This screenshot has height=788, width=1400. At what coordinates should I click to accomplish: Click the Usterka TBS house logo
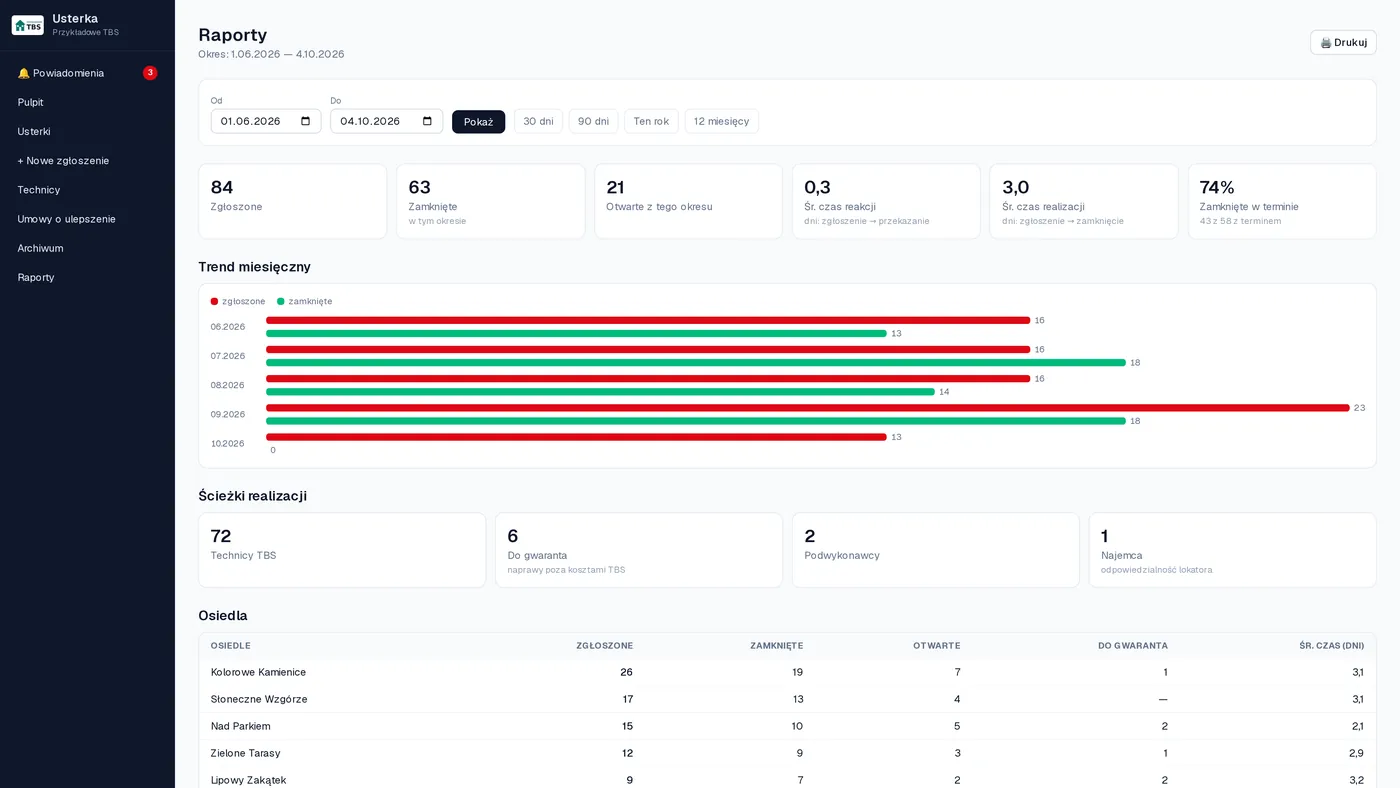tap(28, 25)
